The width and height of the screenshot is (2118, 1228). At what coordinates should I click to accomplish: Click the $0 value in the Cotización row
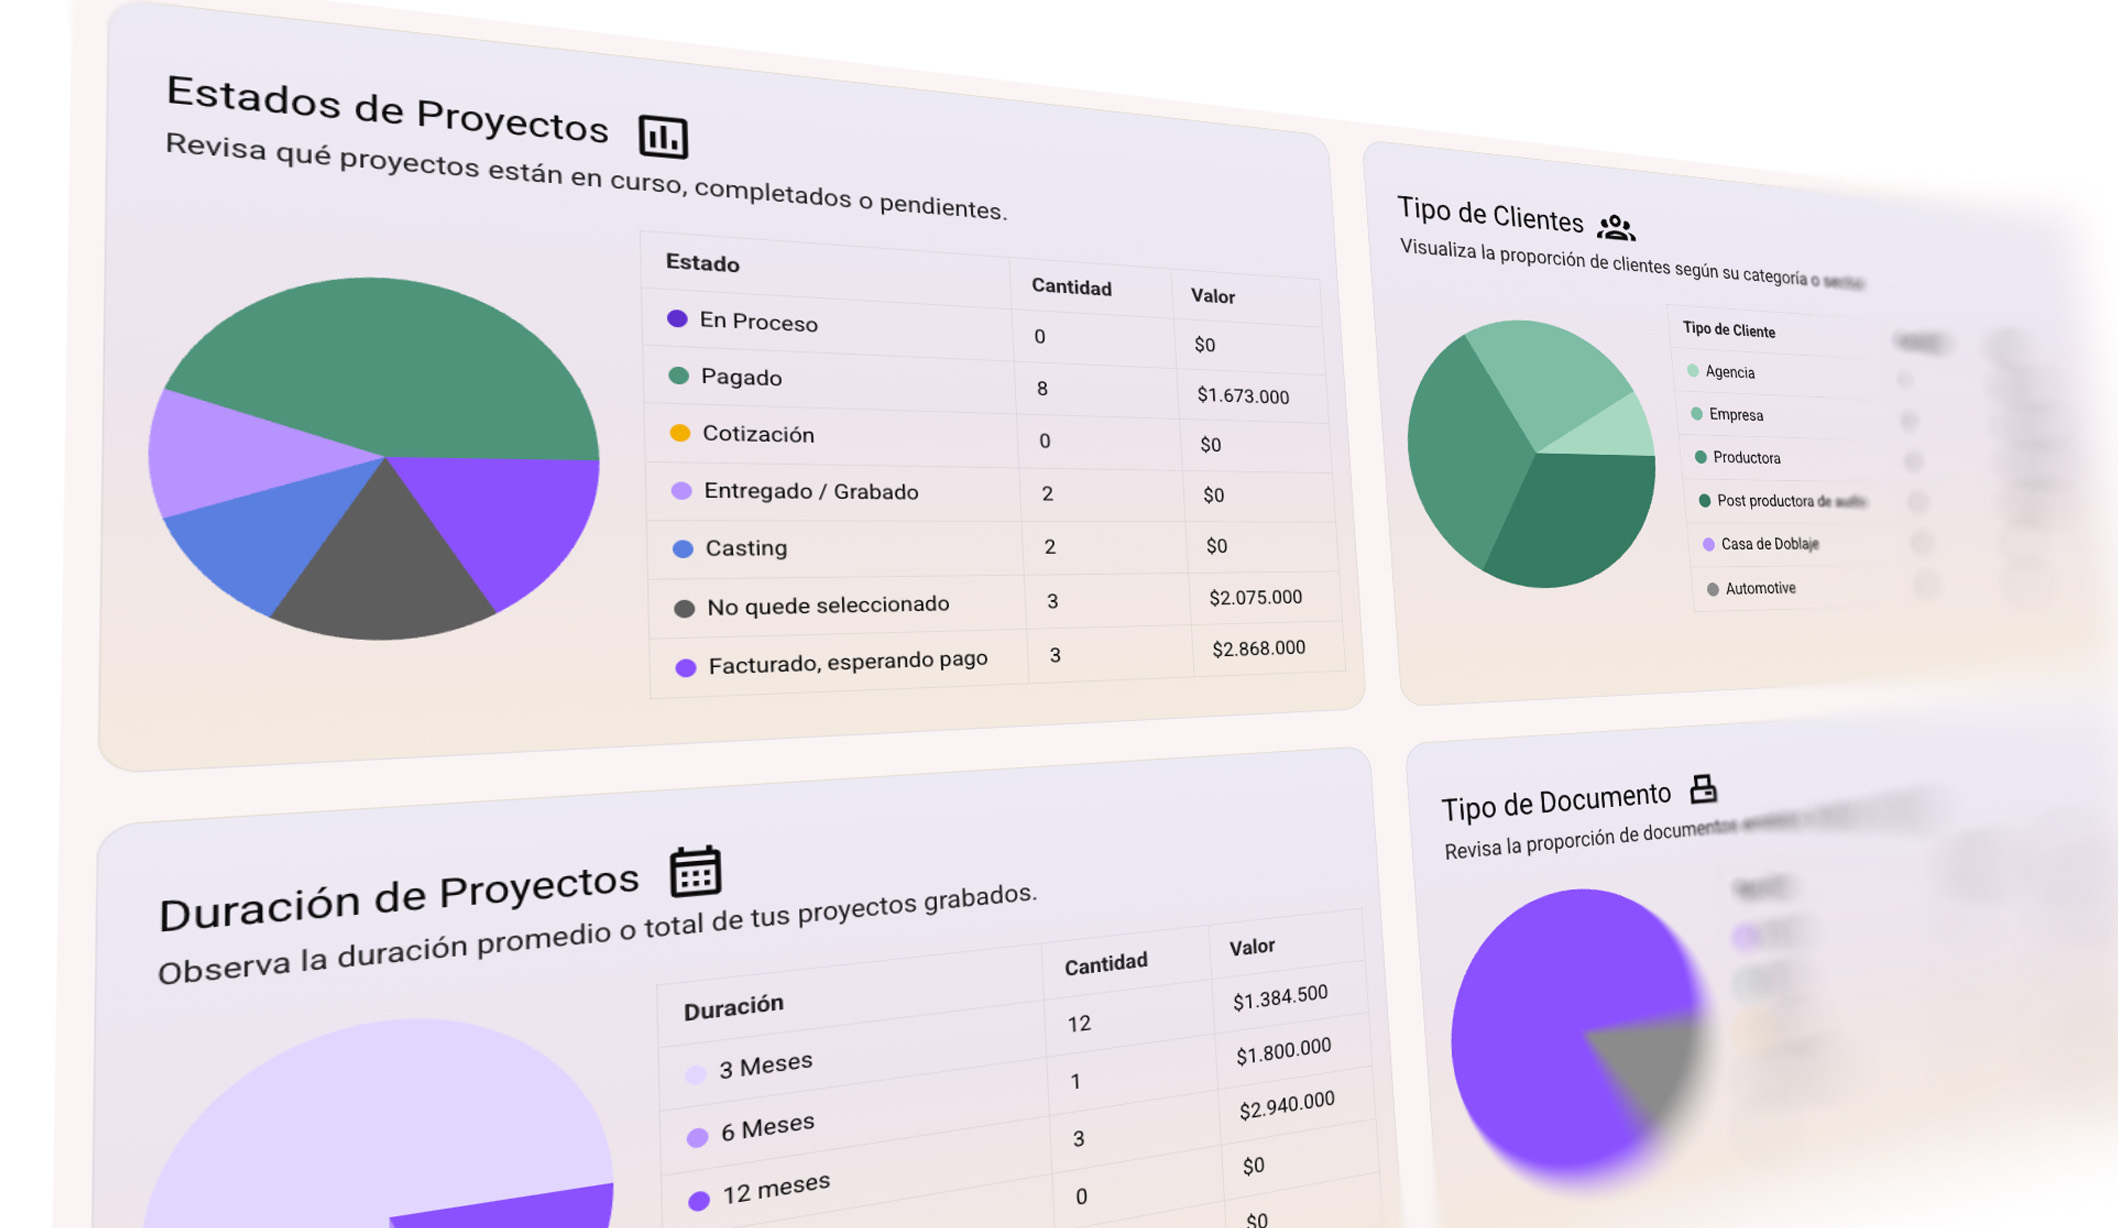pyautogui.click(x=1210, y=444)
